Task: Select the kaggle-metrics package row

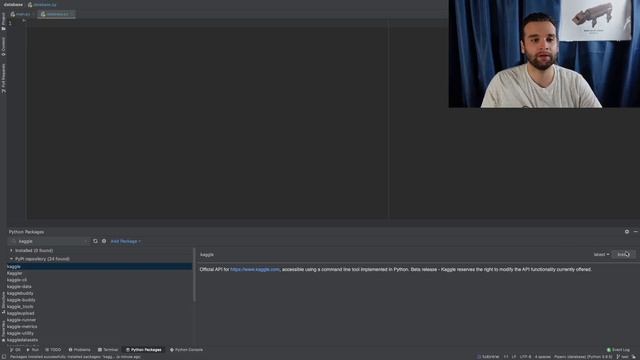Action: (99, 327)
